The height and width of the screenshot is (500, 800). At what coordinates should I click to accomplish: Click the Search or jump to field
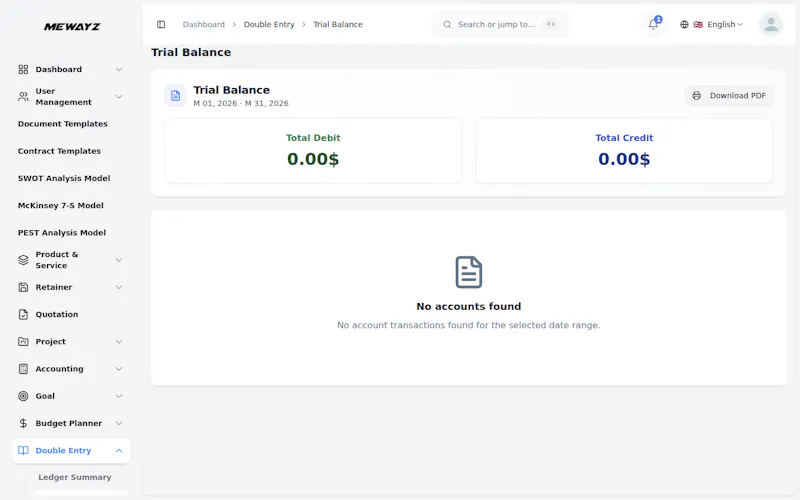click(x=501, y=24)
